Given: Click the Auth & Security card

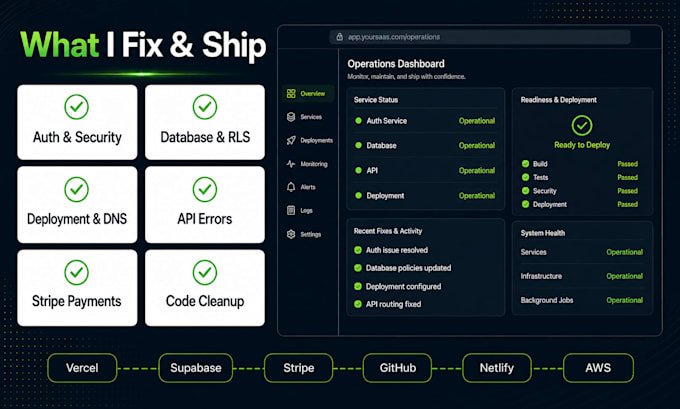Looking at the screenshot, I should click(77, 122).
